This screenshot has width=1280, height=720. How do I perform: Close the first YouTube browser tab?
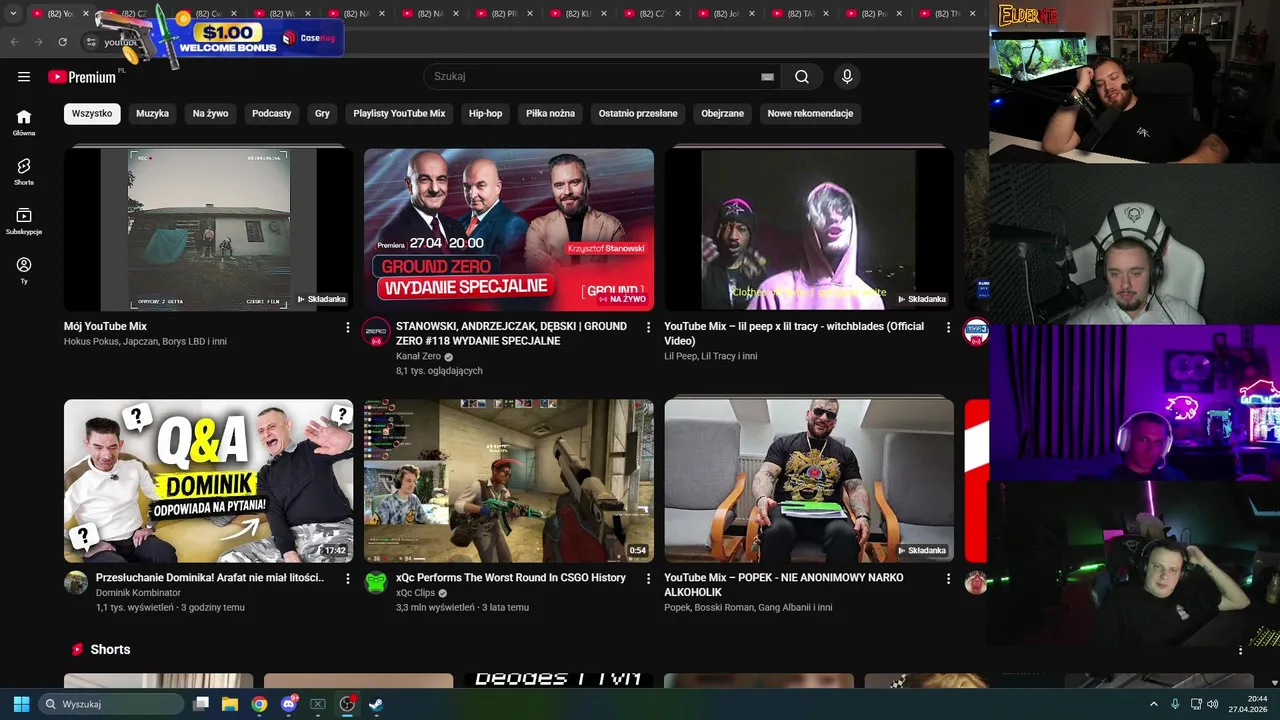86,14
